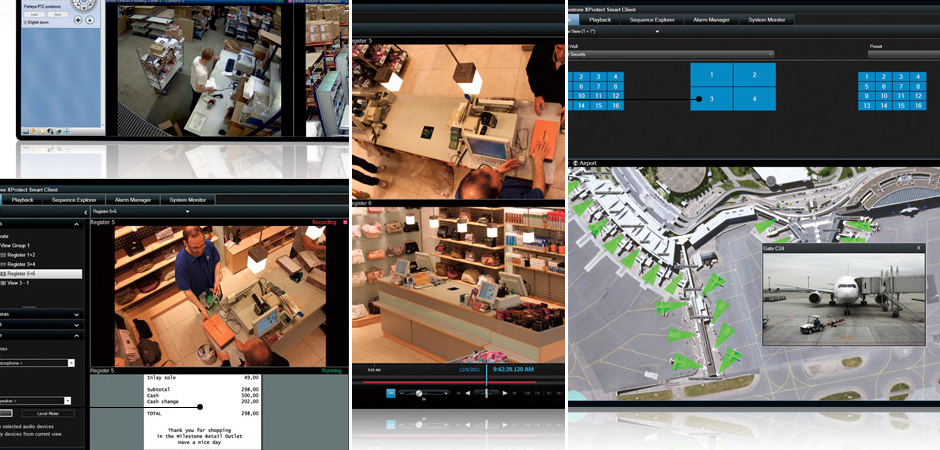This screenshot has height=450, width=940.
Task: Switch to Alarm Manager tab in retail window
Action: pos(133,200)
